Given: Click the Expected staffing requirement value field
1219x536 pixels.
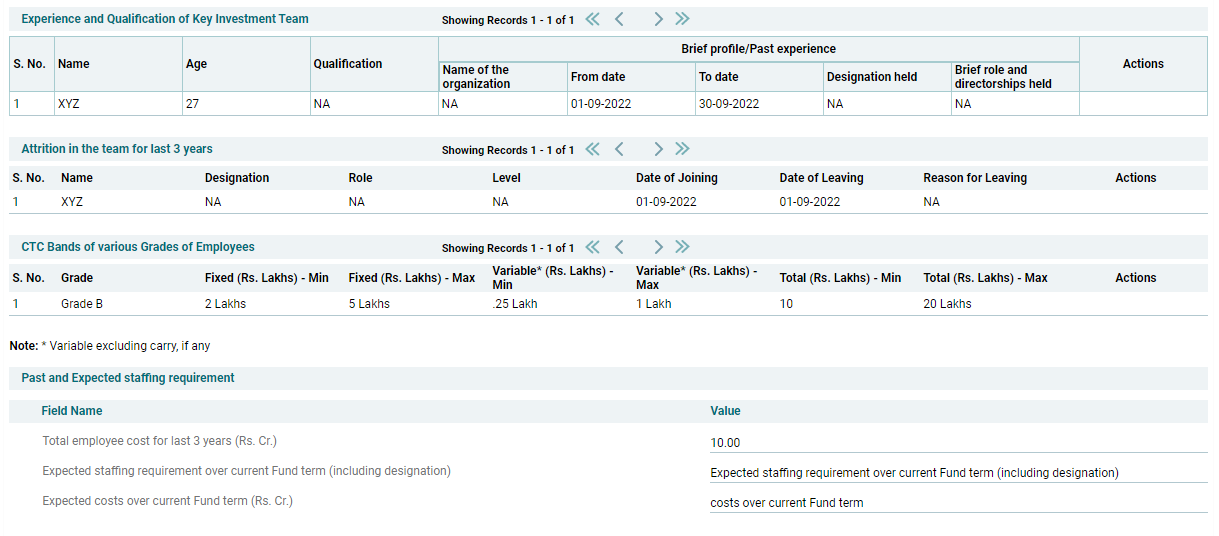Looking at the screenshot, I should [x=957, y=473].
